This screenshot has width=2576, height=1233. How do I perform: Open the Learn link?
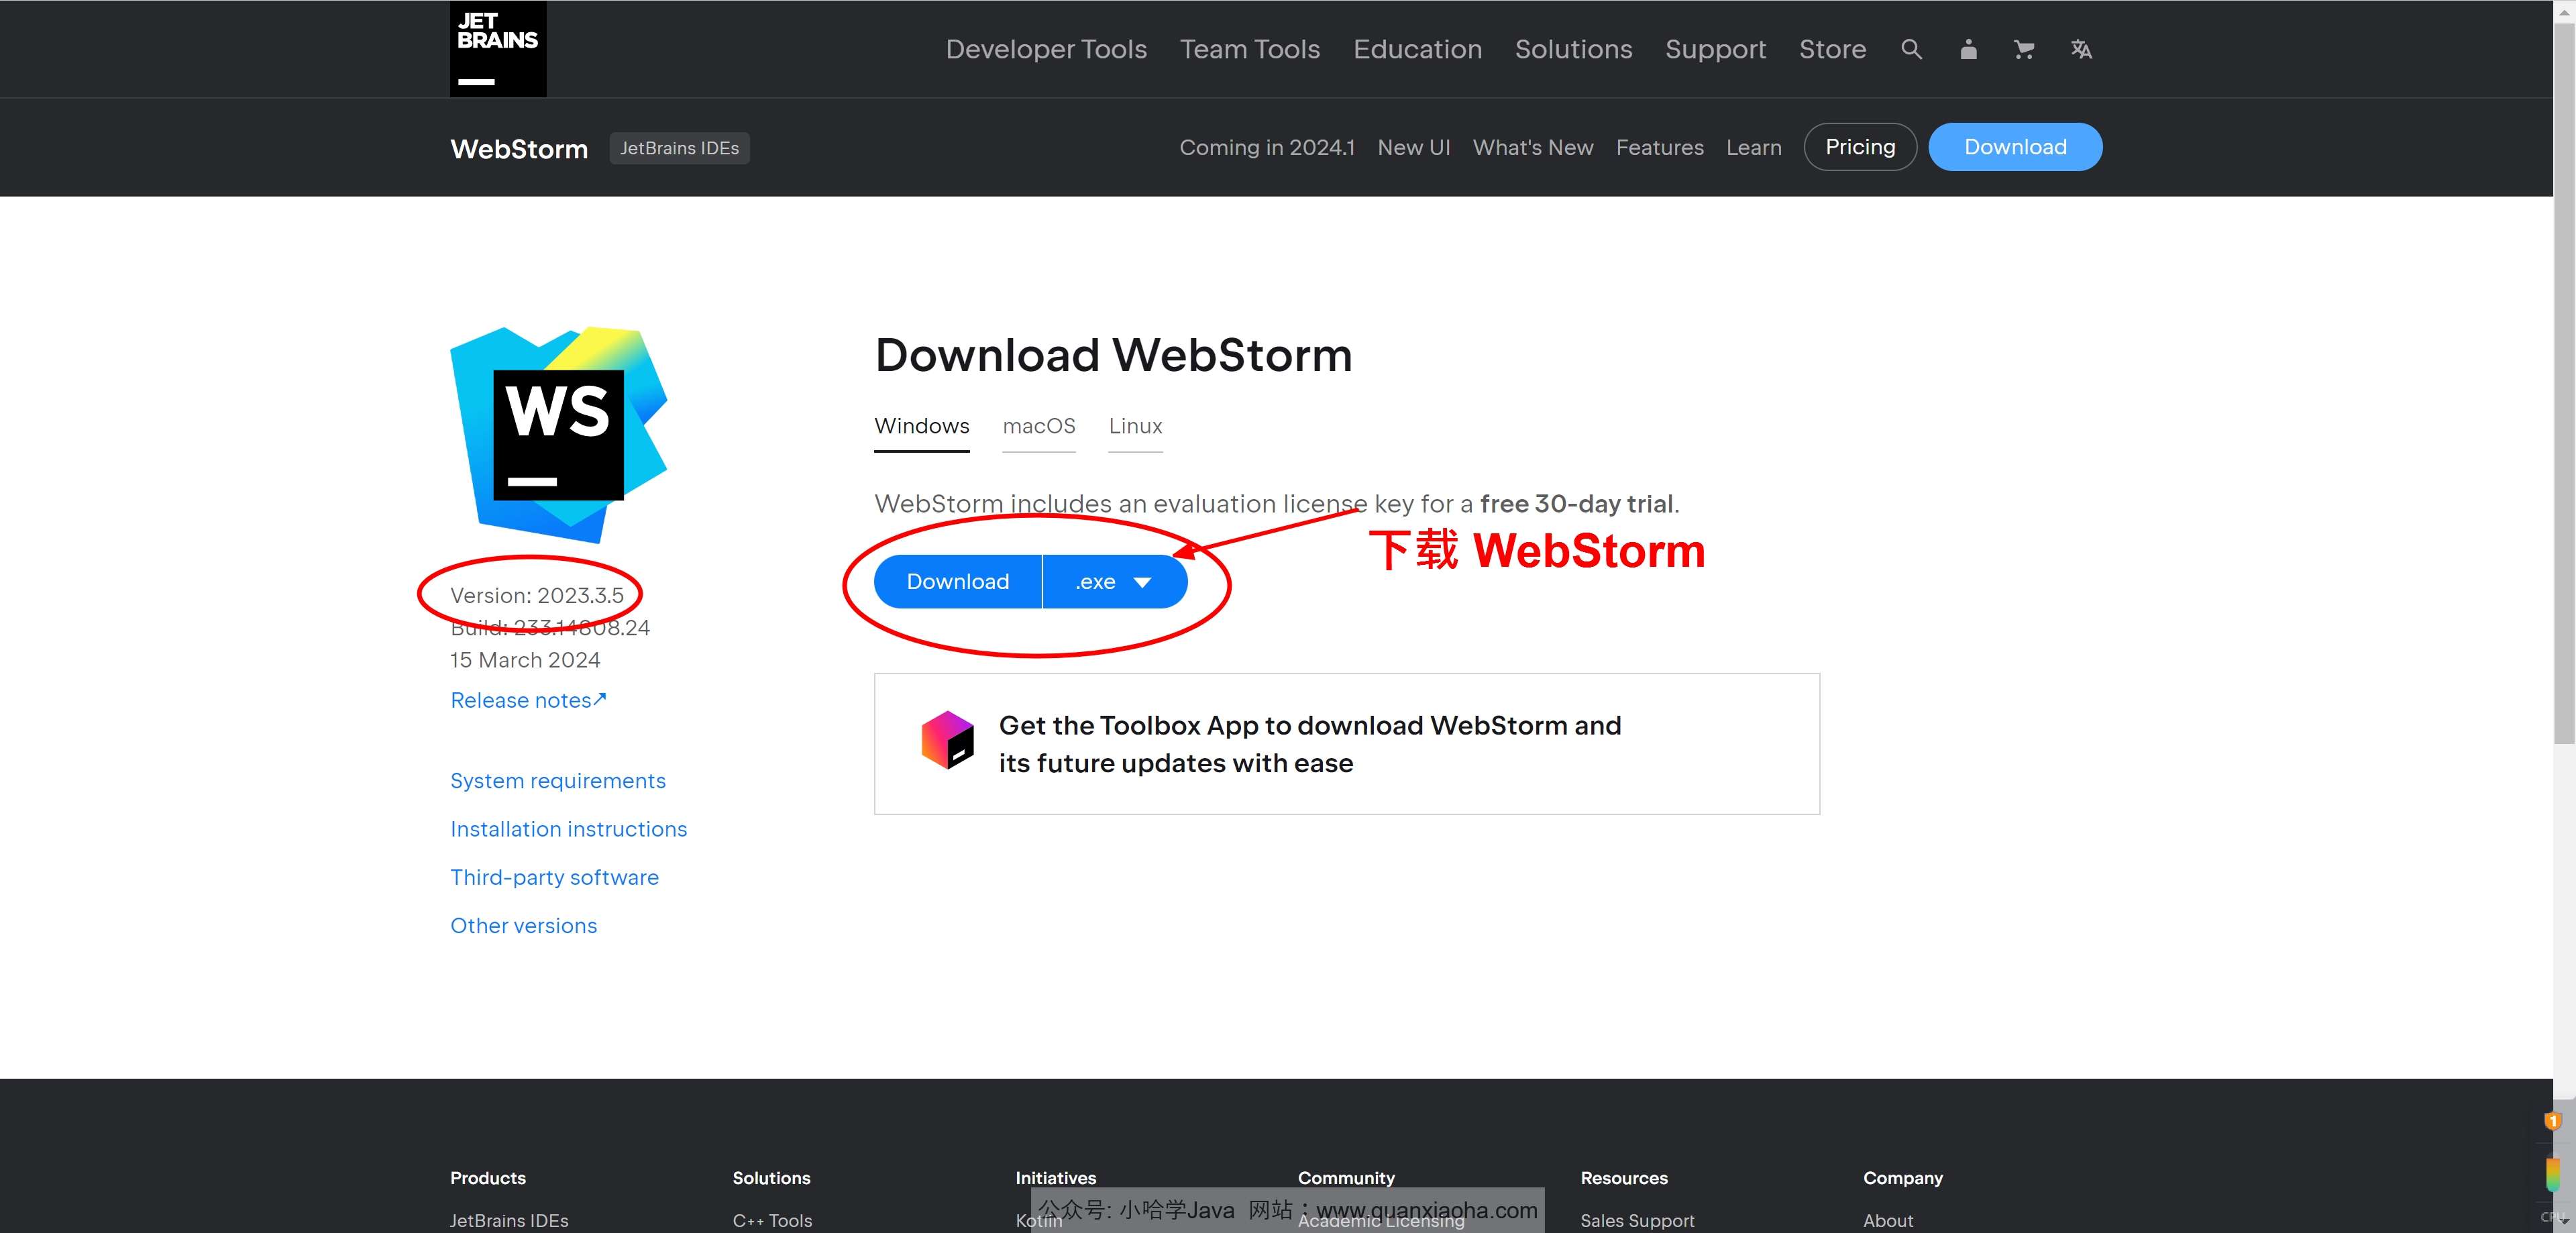pyautogui.click(x=1753, y=148)
